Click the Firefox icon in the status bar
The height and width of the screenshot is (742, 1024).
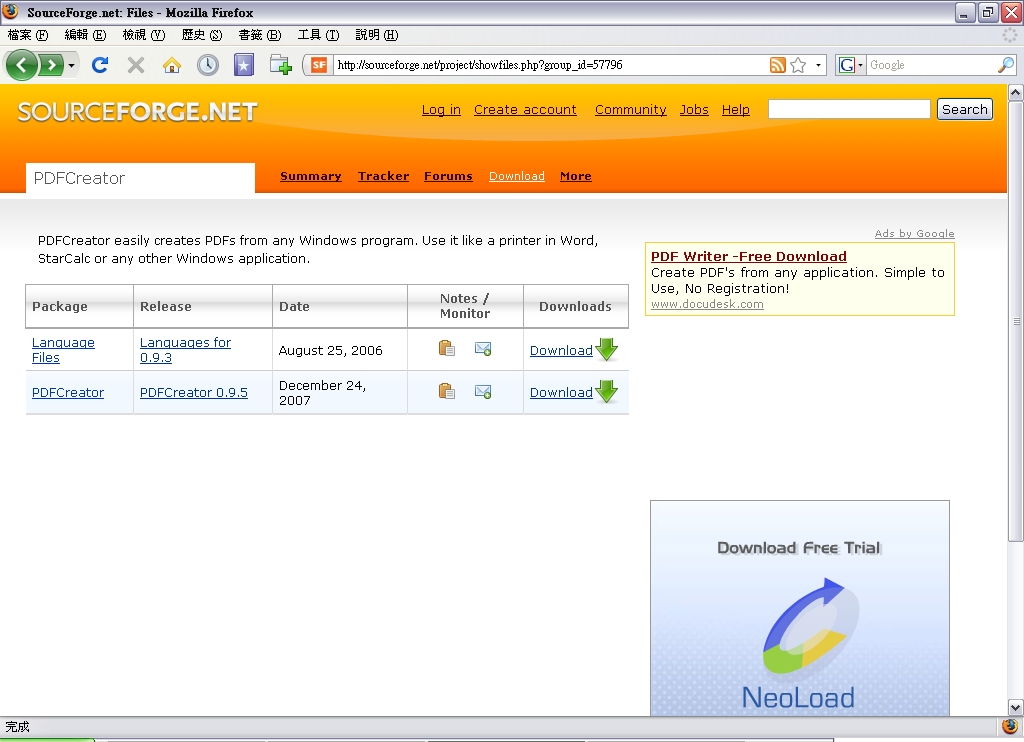[1010, 726]
